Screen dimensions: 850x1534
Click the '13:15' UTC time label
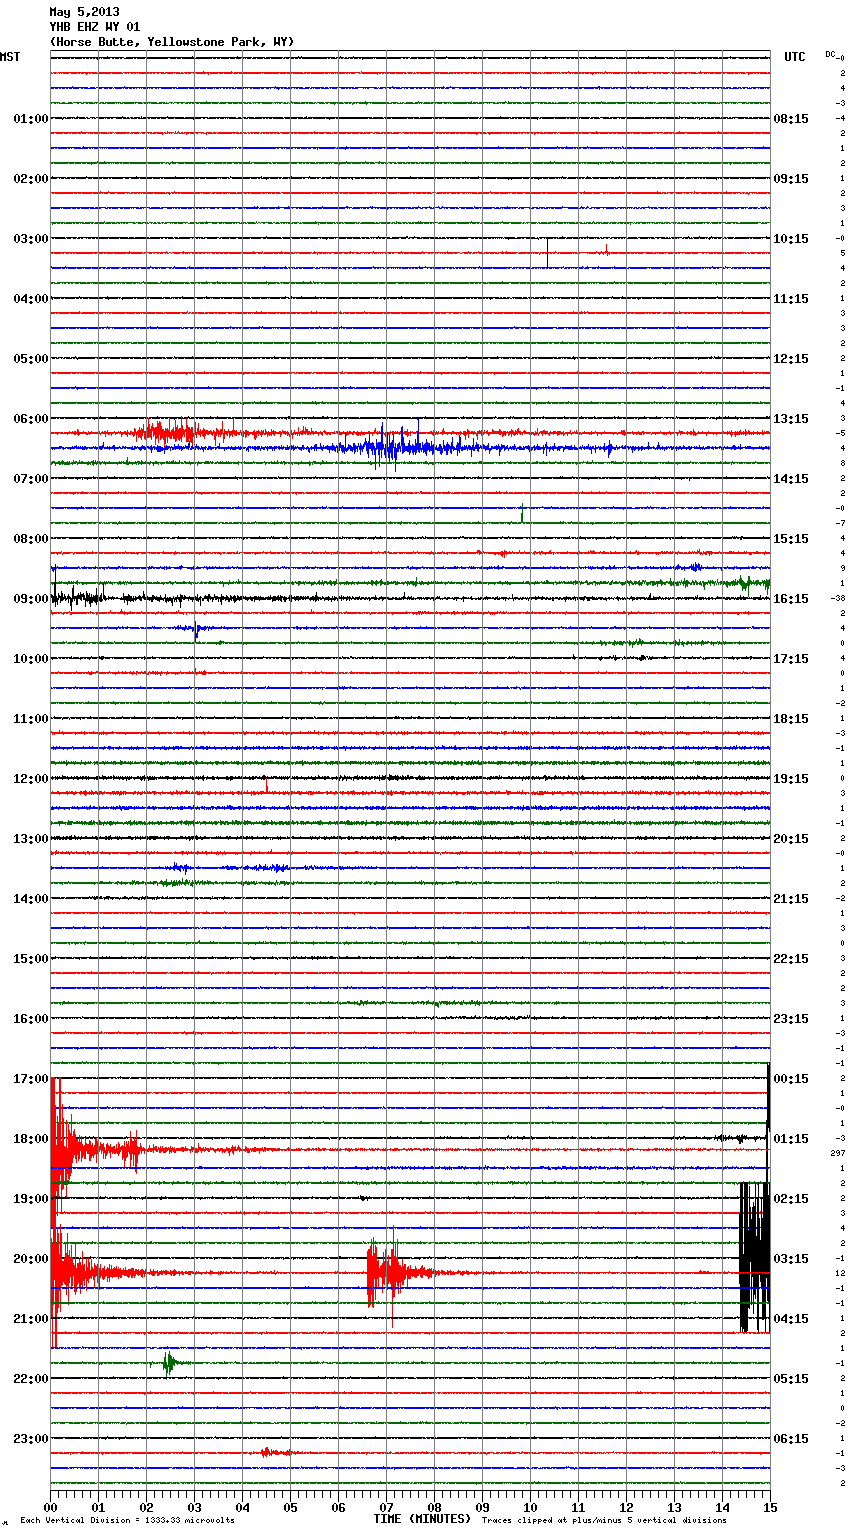(791, 419)
